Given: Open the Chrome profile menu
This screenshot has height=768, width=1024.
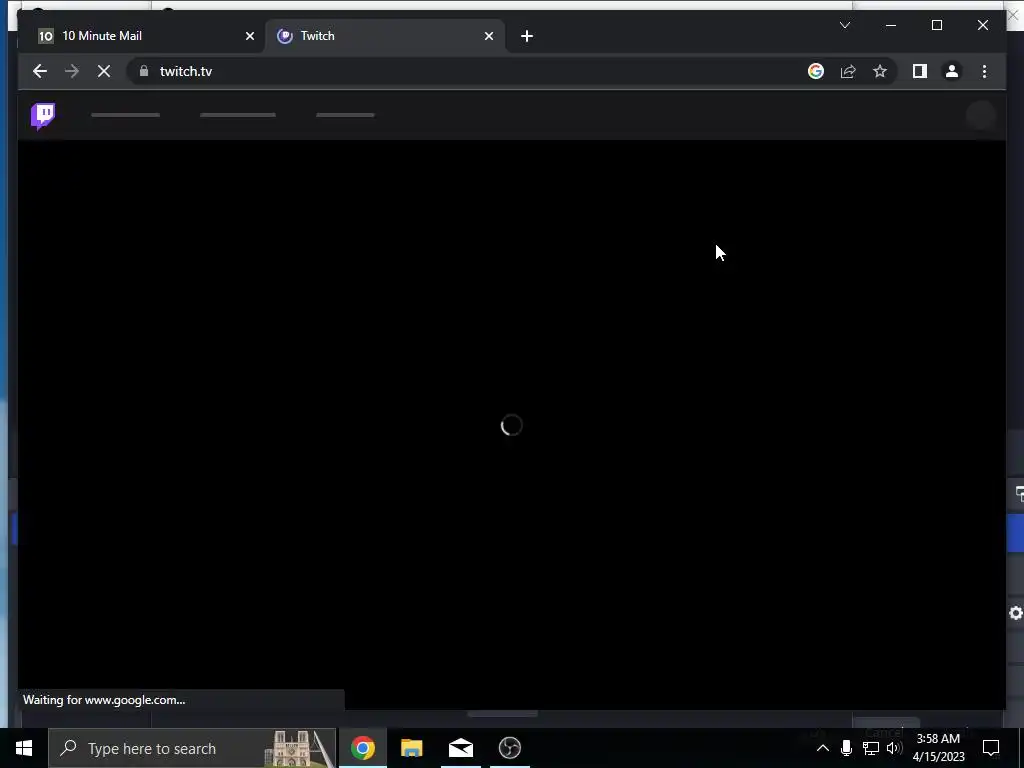Looking at the screenshot, I should point(952,71).
